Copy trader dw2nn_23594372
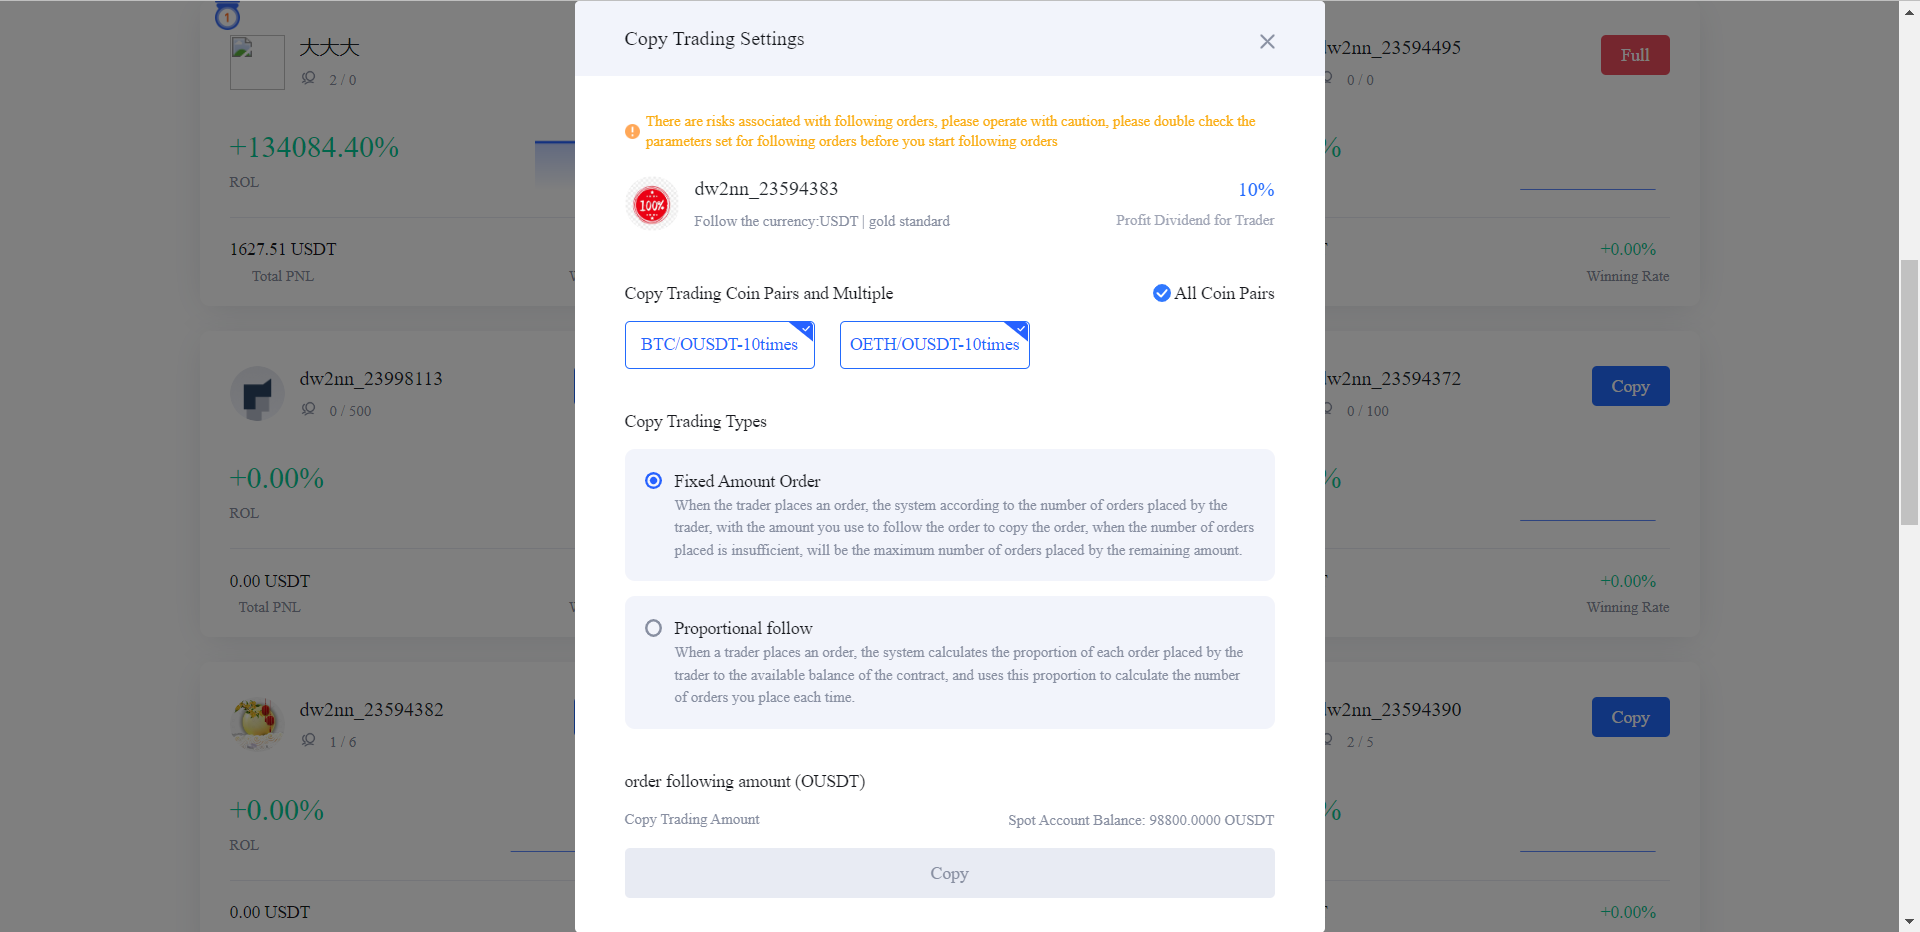The height and width of the screenshot is (932, 1920). tap(1630, 386)
